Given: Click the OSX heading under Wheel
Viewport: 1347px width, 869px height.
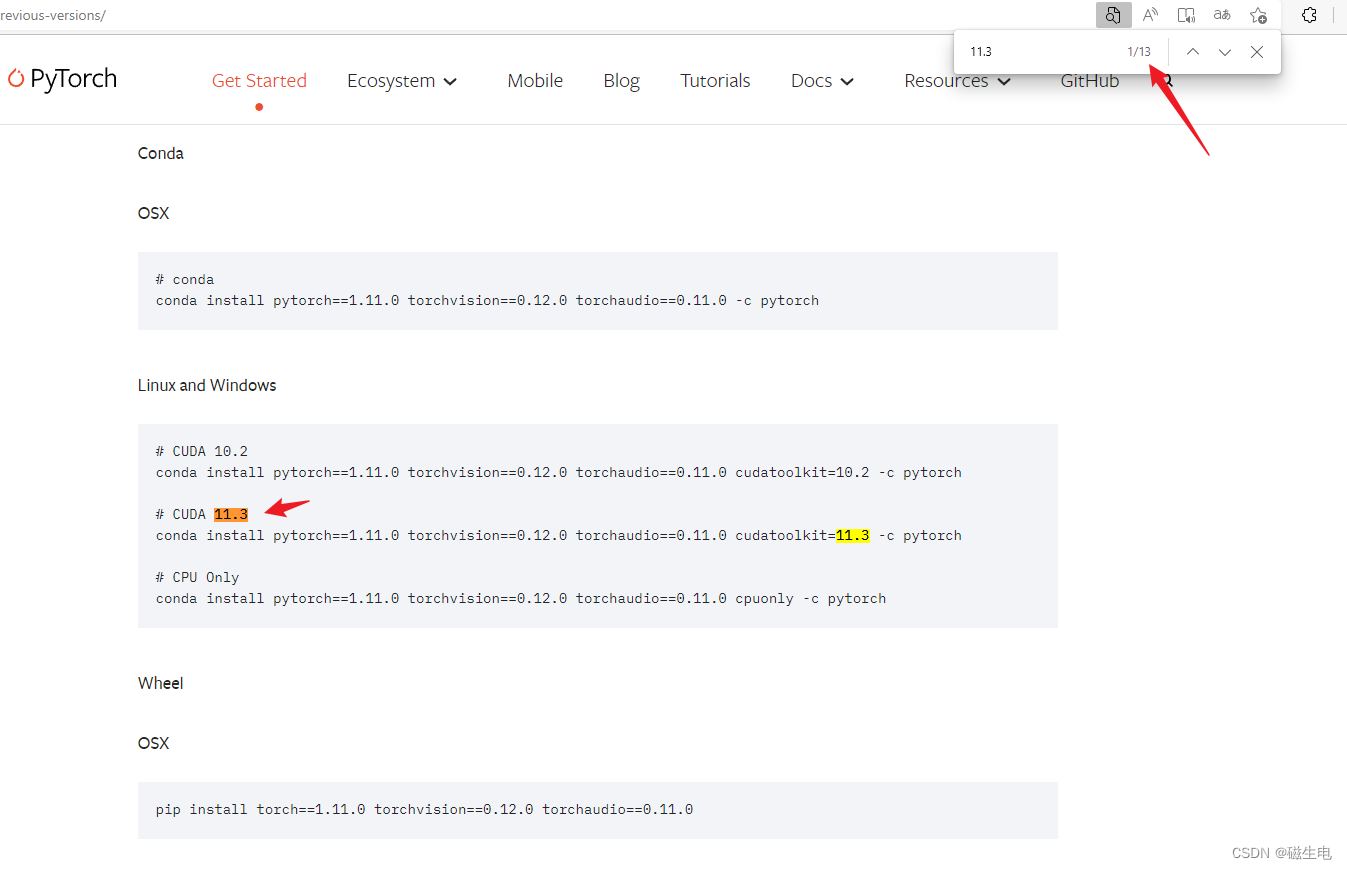Looking at the screenshot, I should click(154, 743).
